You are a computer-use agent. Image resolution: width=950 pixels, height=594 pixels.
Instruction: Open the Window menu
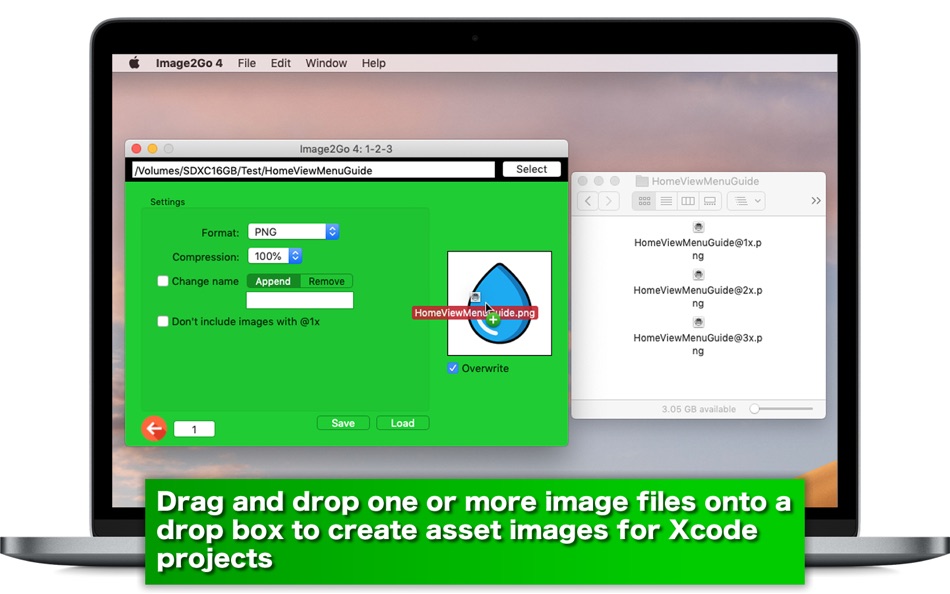[326, 63]
